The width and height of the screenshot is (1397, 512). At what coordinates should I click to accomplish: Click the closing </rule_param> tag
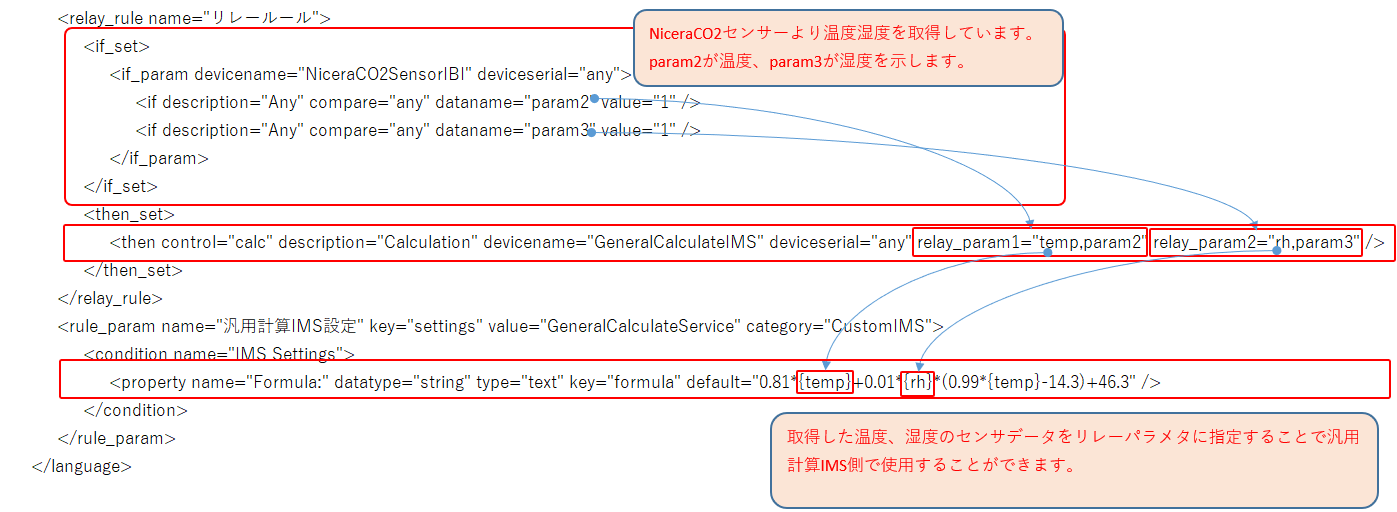tap(117, 437)
